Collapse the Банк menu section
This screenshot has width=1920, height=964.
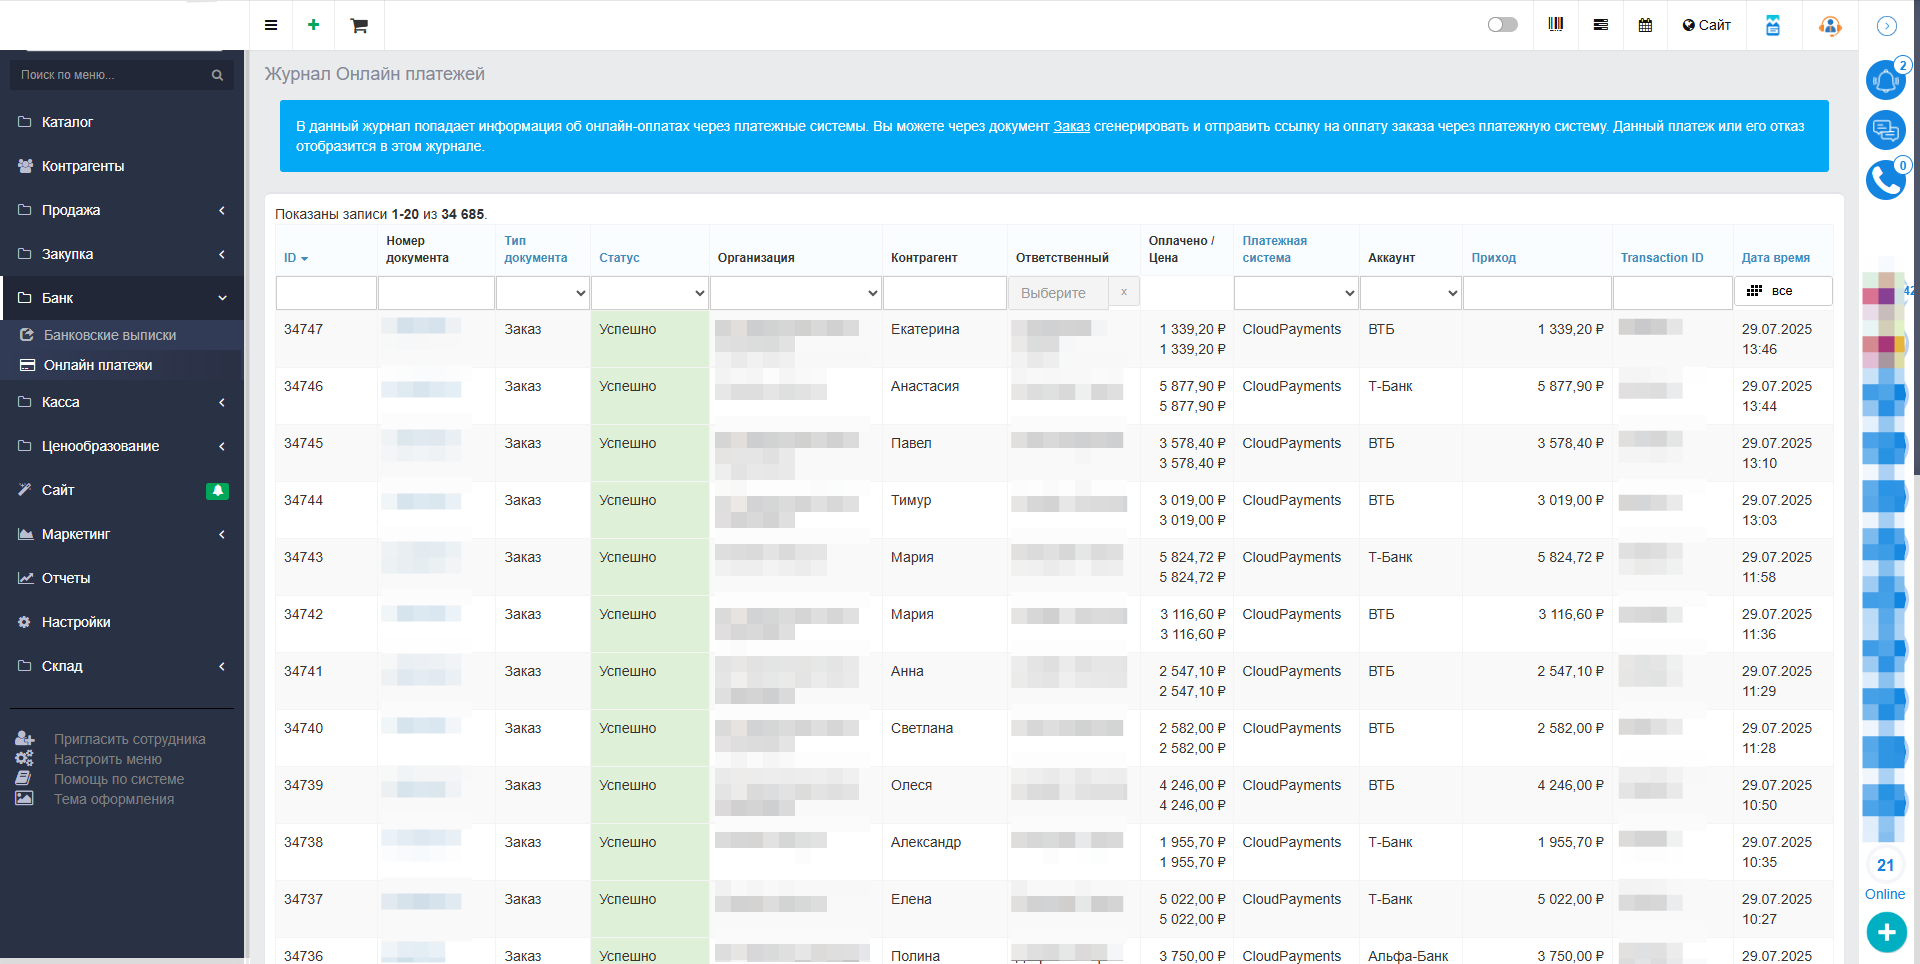pos(122,298)
